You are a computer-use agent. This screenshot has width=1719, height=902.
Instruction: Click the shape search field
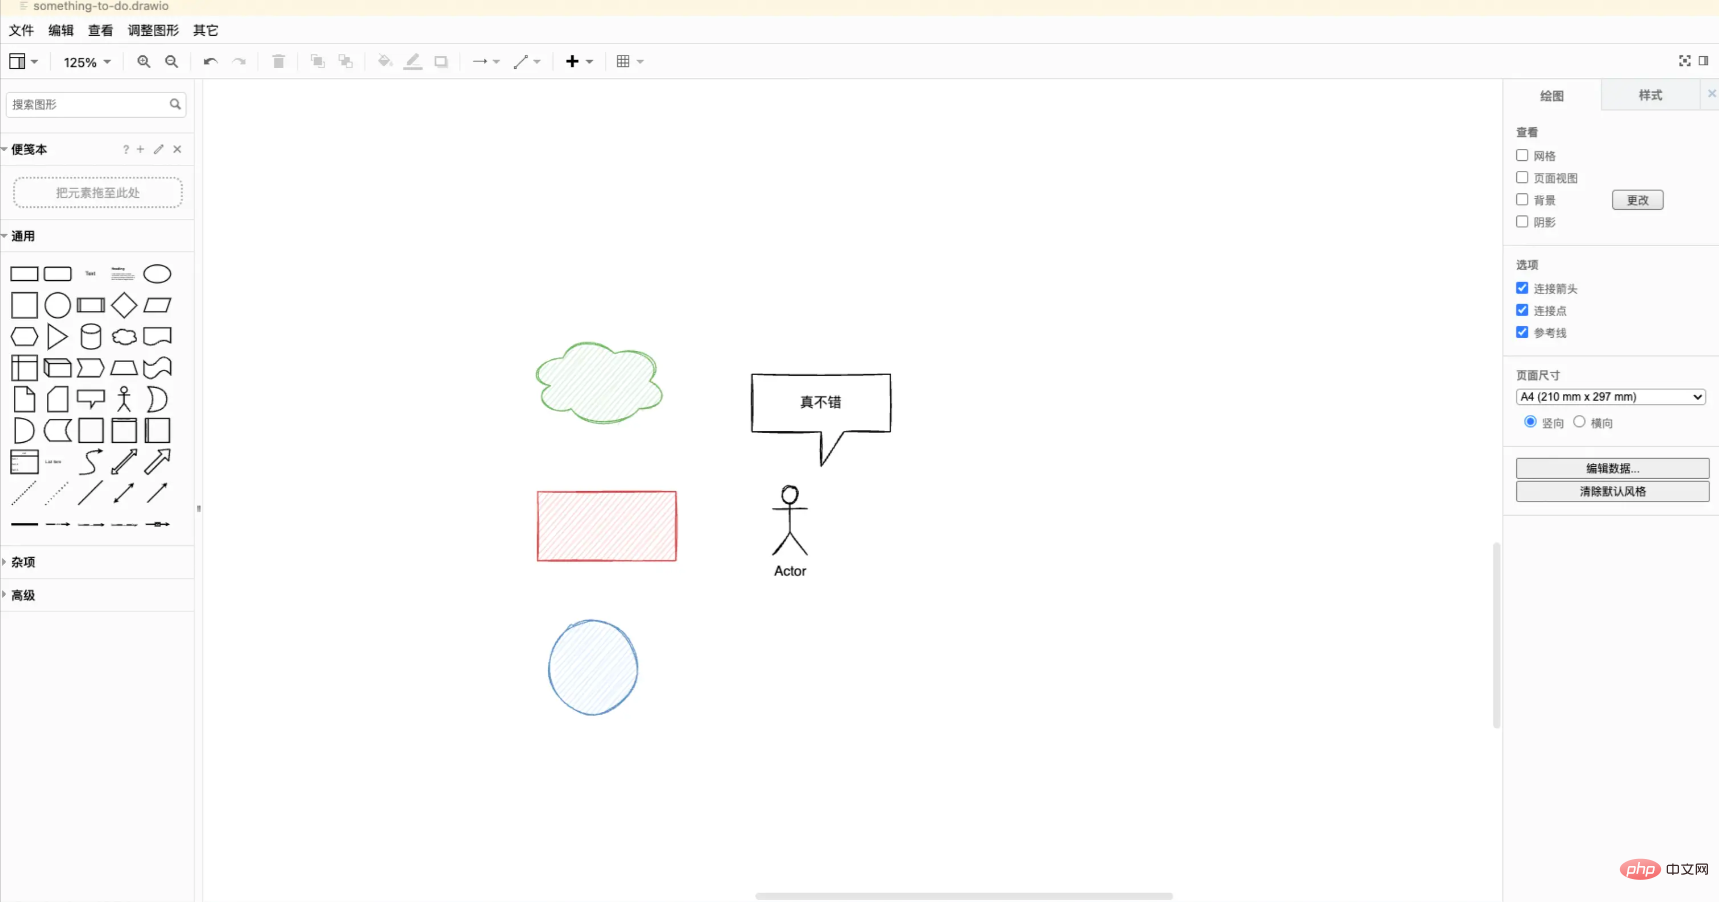90,104
